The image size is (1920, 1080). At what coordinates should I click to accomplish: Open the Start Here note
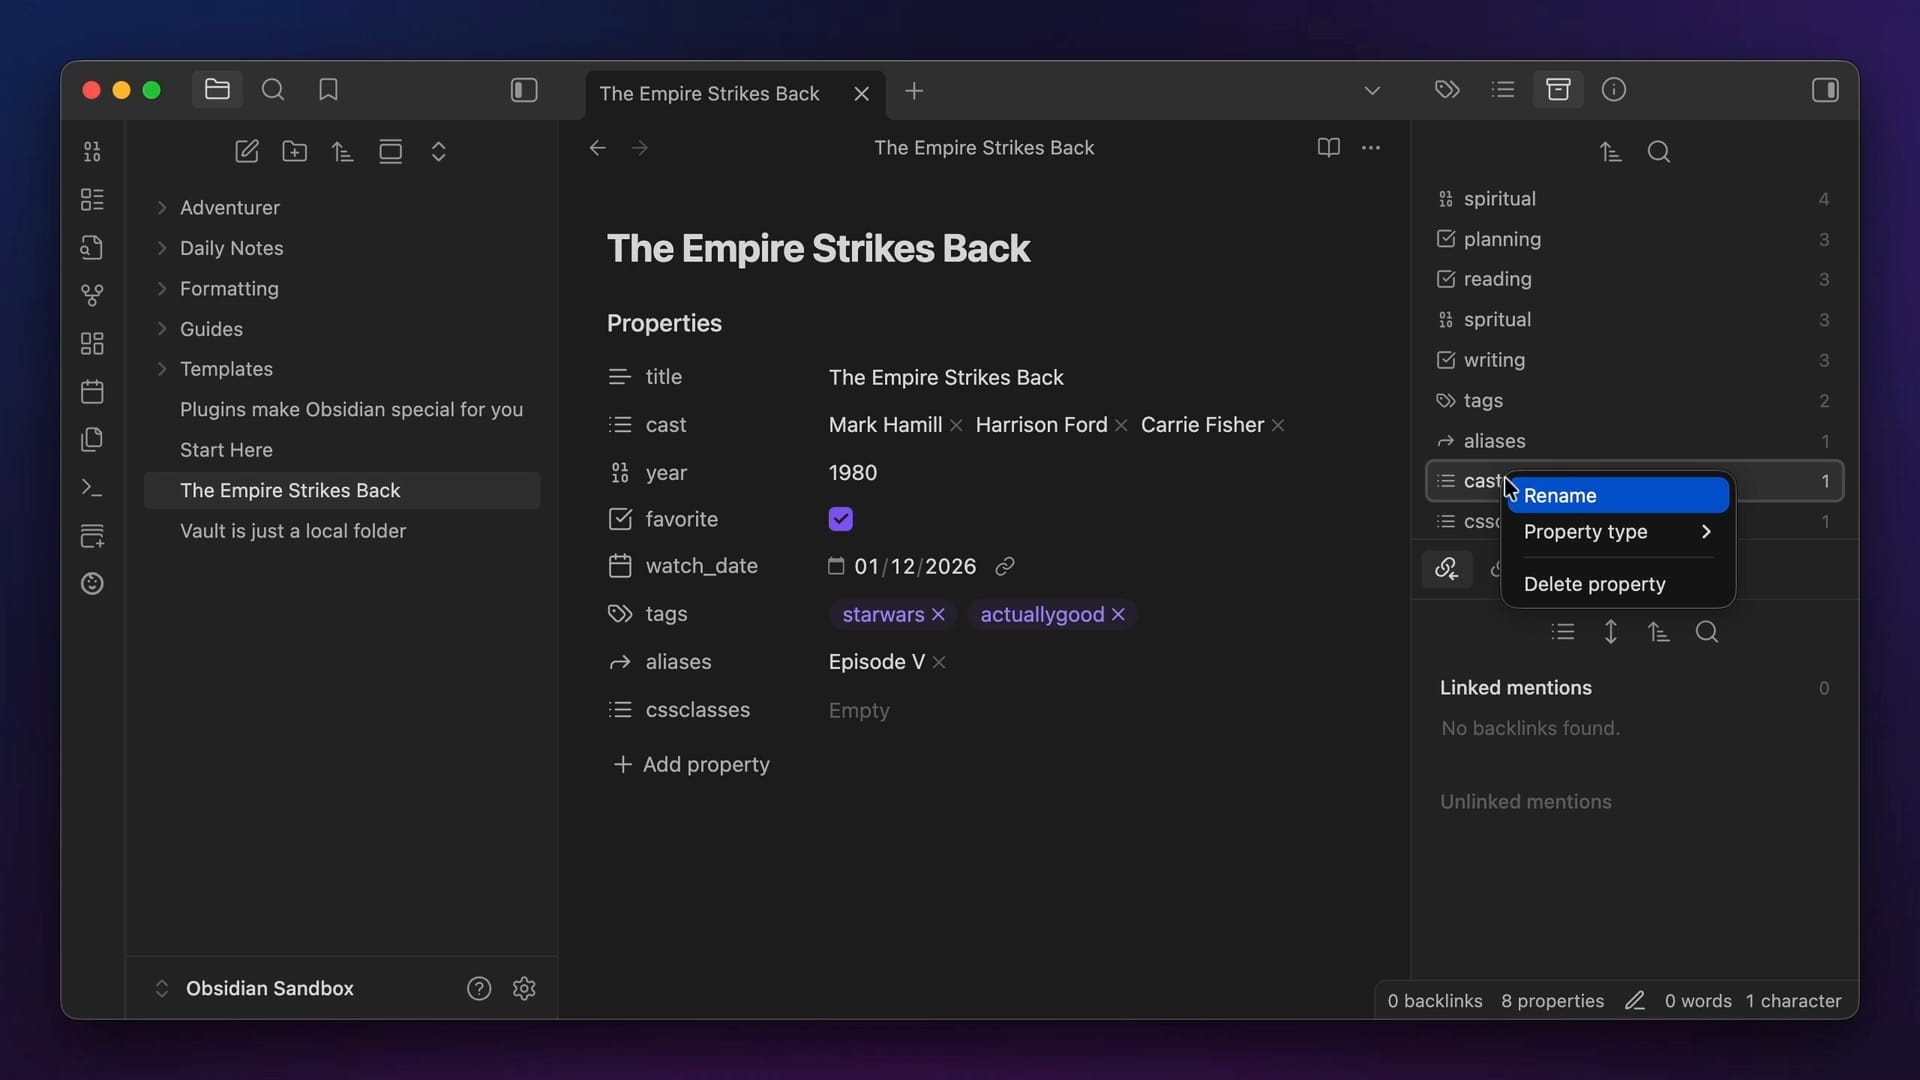[x=226, y=450]
